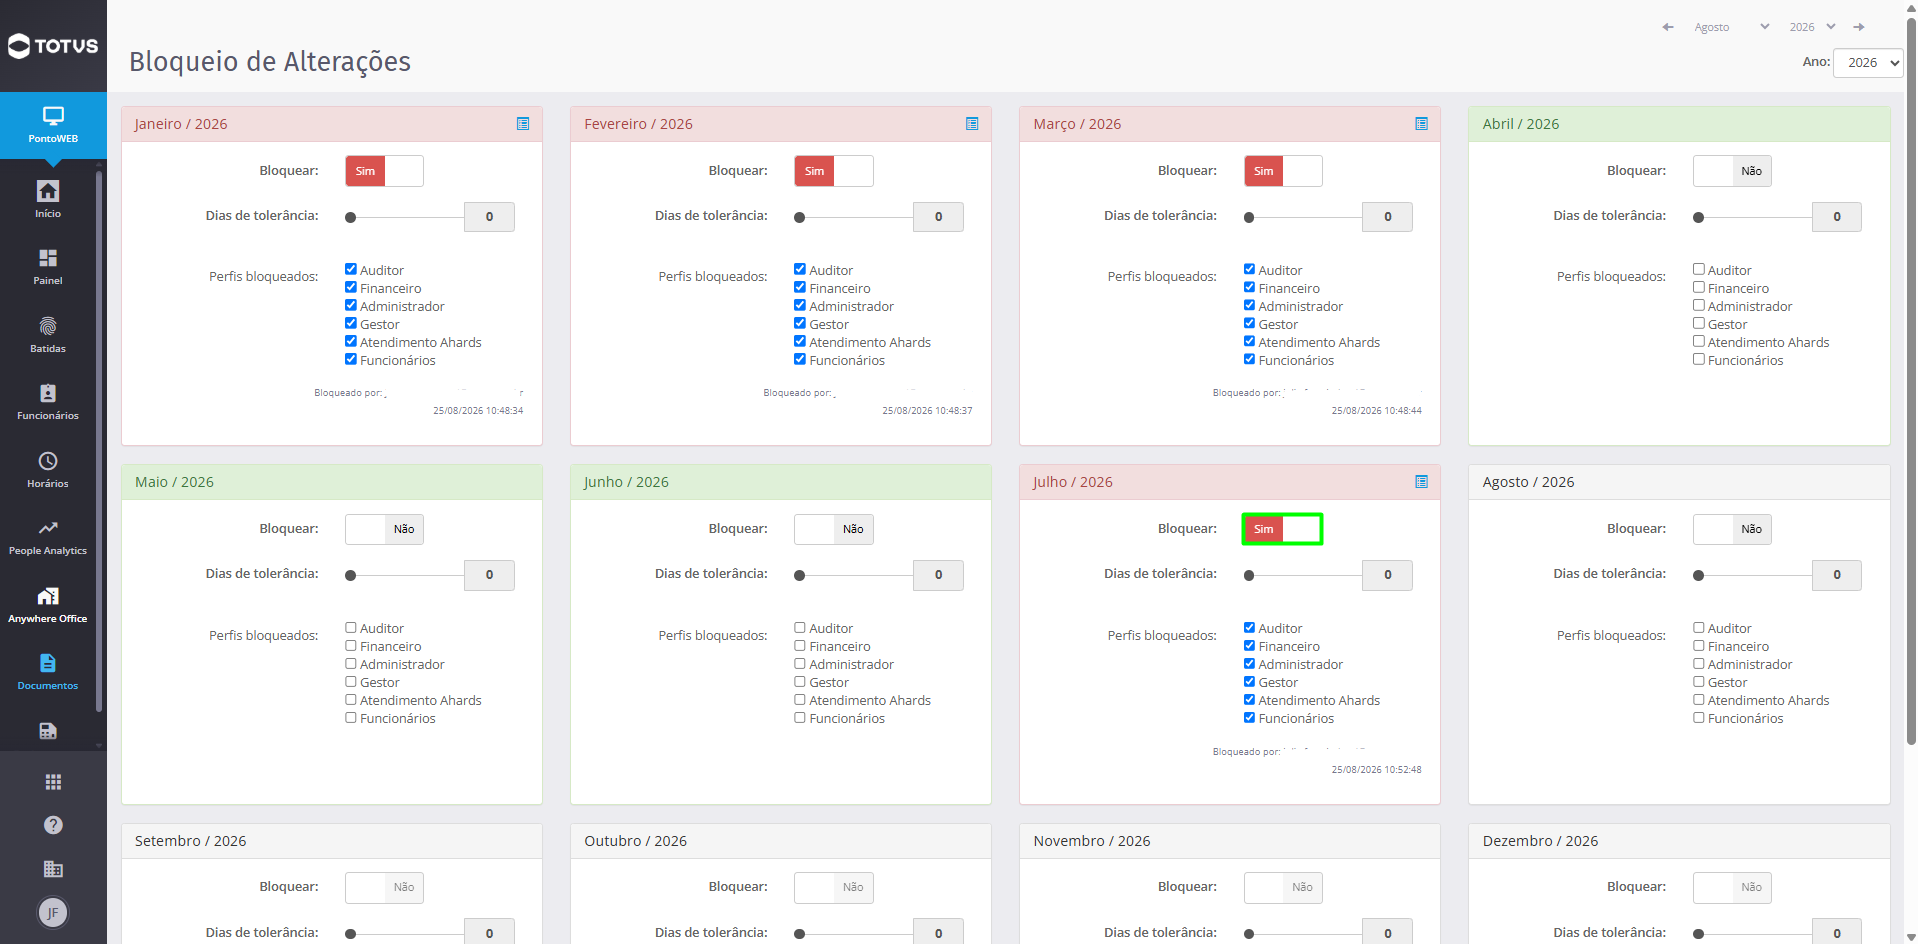Toggle Bloquear for Setembro / 2026
Image resolution: width=1918 pixels, height=944 pixels.
point(384,887)
